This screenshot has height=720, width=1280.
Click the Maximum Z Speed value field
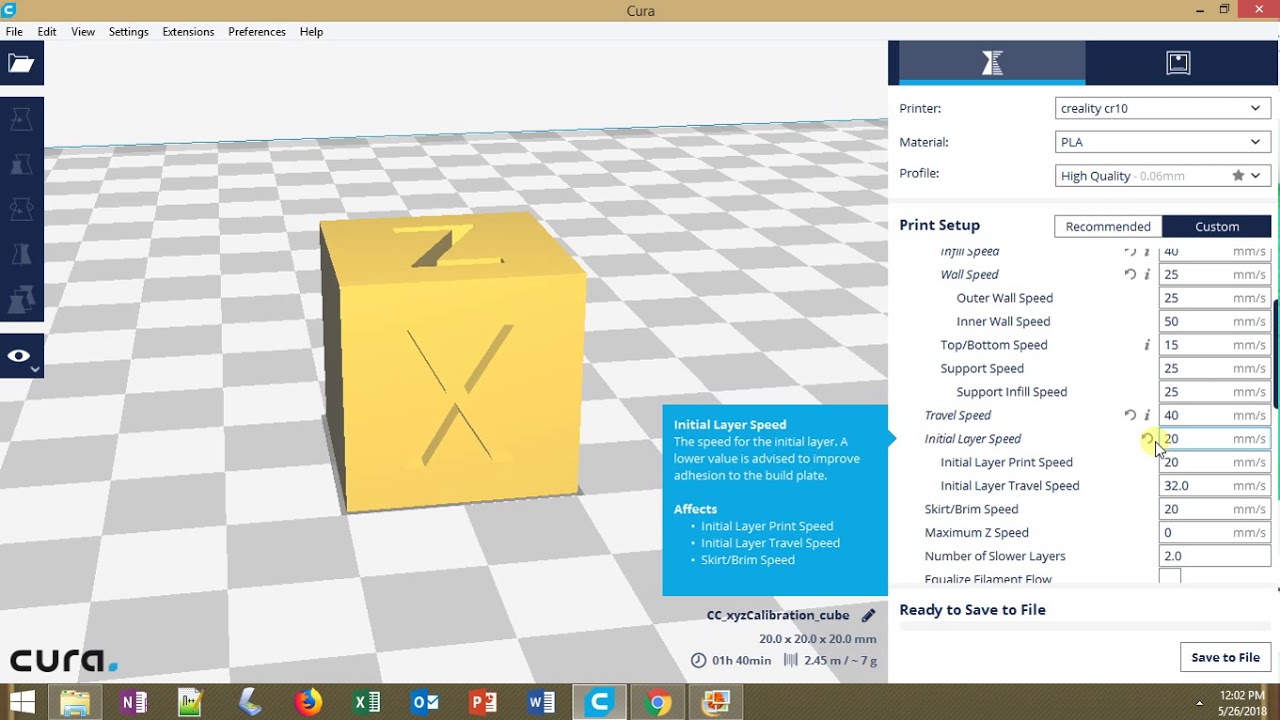[x=1215, y=533]
